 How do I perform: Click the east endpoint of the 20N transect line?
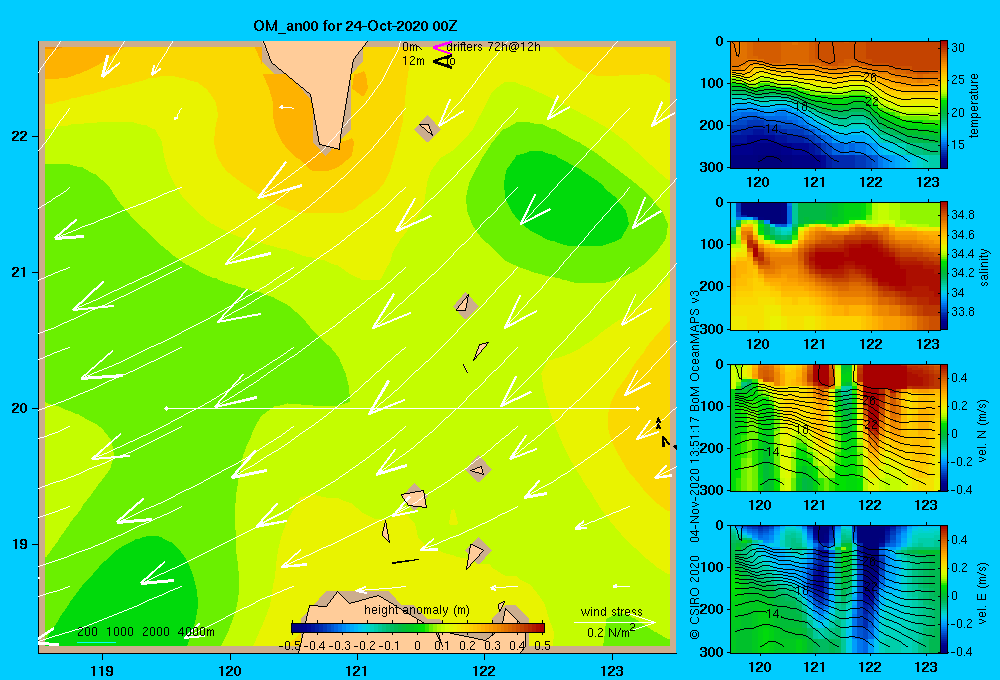click(x=636, y=408)
